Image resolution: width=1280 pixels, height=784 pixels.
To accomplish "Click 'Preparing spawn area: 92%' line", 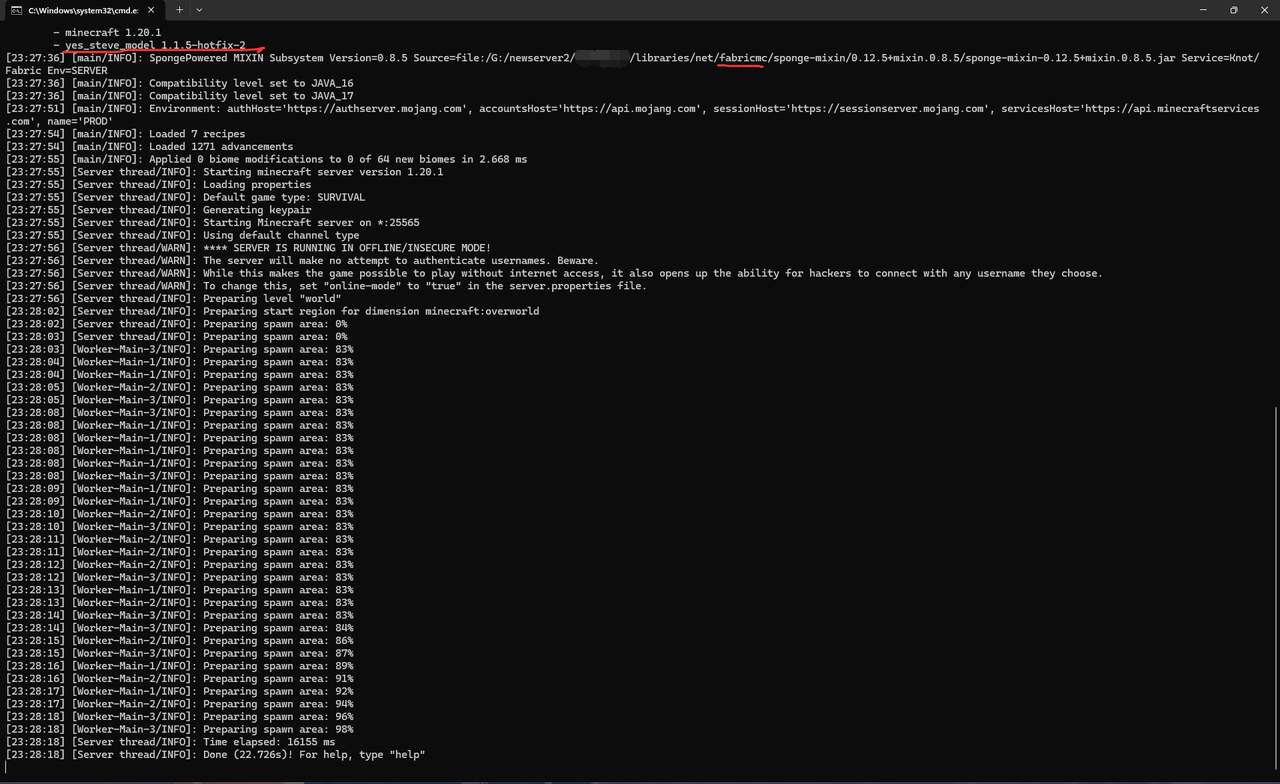I will pos(179,692).
